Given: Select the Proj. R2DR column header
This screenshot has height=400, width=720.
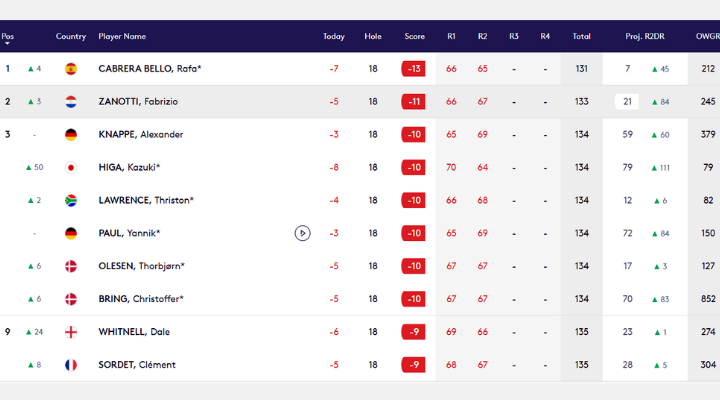Looking at the screenshot, I should pos(645,36).
